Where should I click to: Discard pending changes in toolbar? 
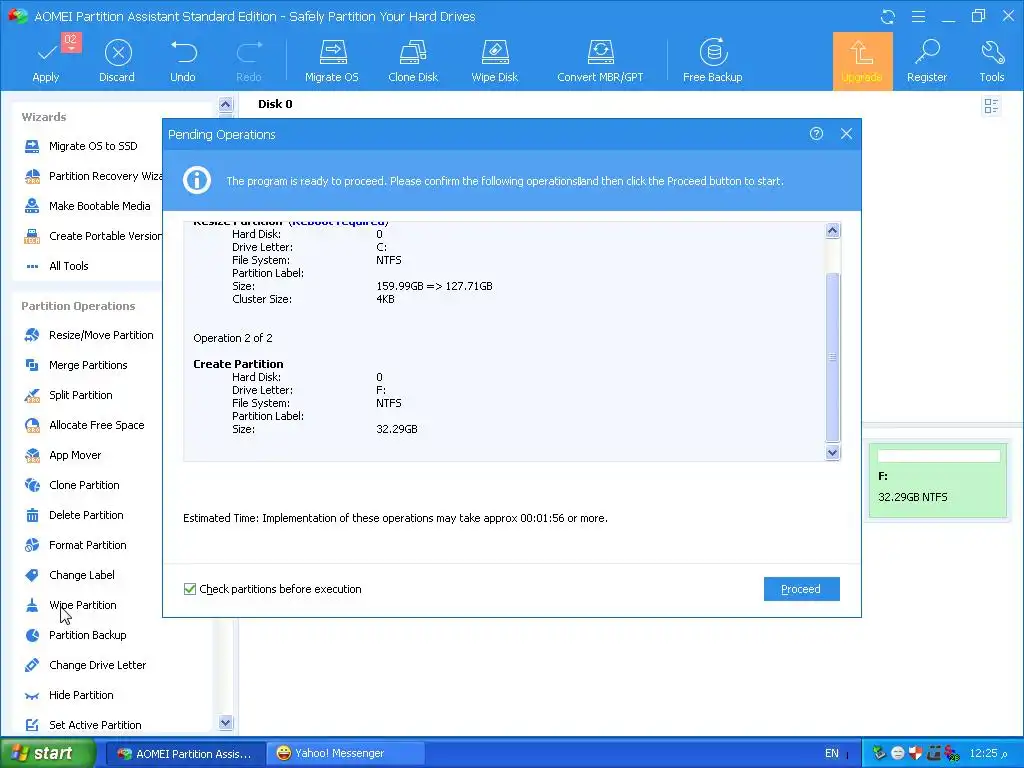pos(117,60)
